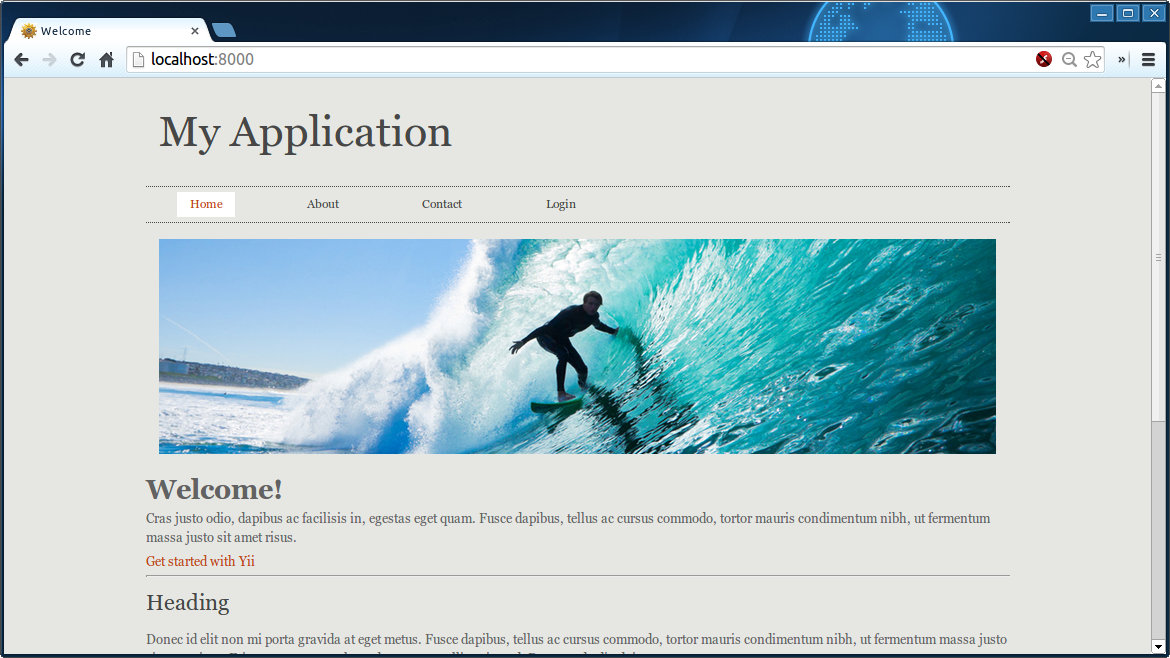Image resolution: width=1170 pixels, height=658 pixels.
Task: Open the Contact page
Action: (x=441, y=204)
